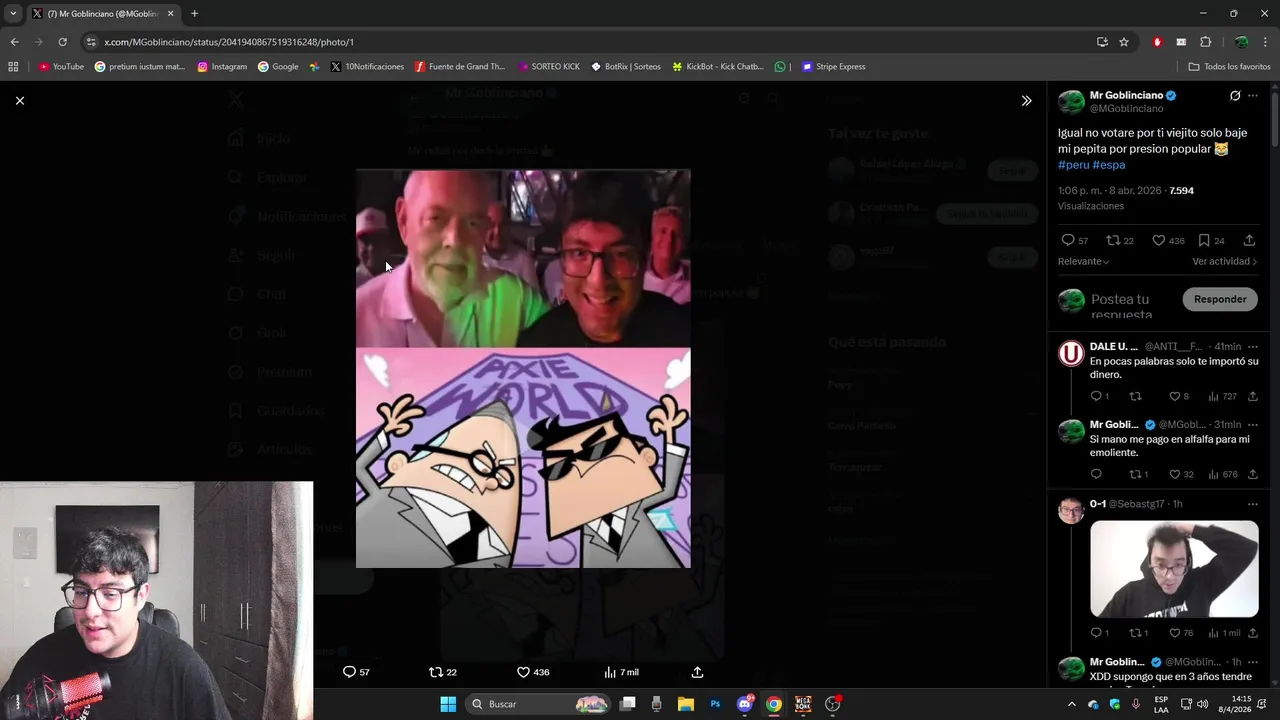Open Mr Goblinciano profile name in sidebar header
Image resolution: width=1280 pixels, height=720 pixels.
coord(1126,95)
